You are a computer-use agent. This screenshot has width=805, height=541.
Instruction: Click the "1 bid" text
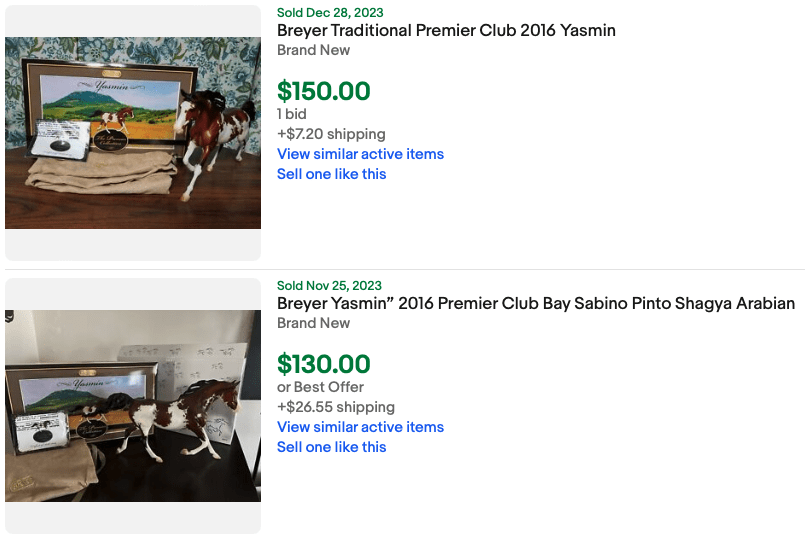click(292, 114)
